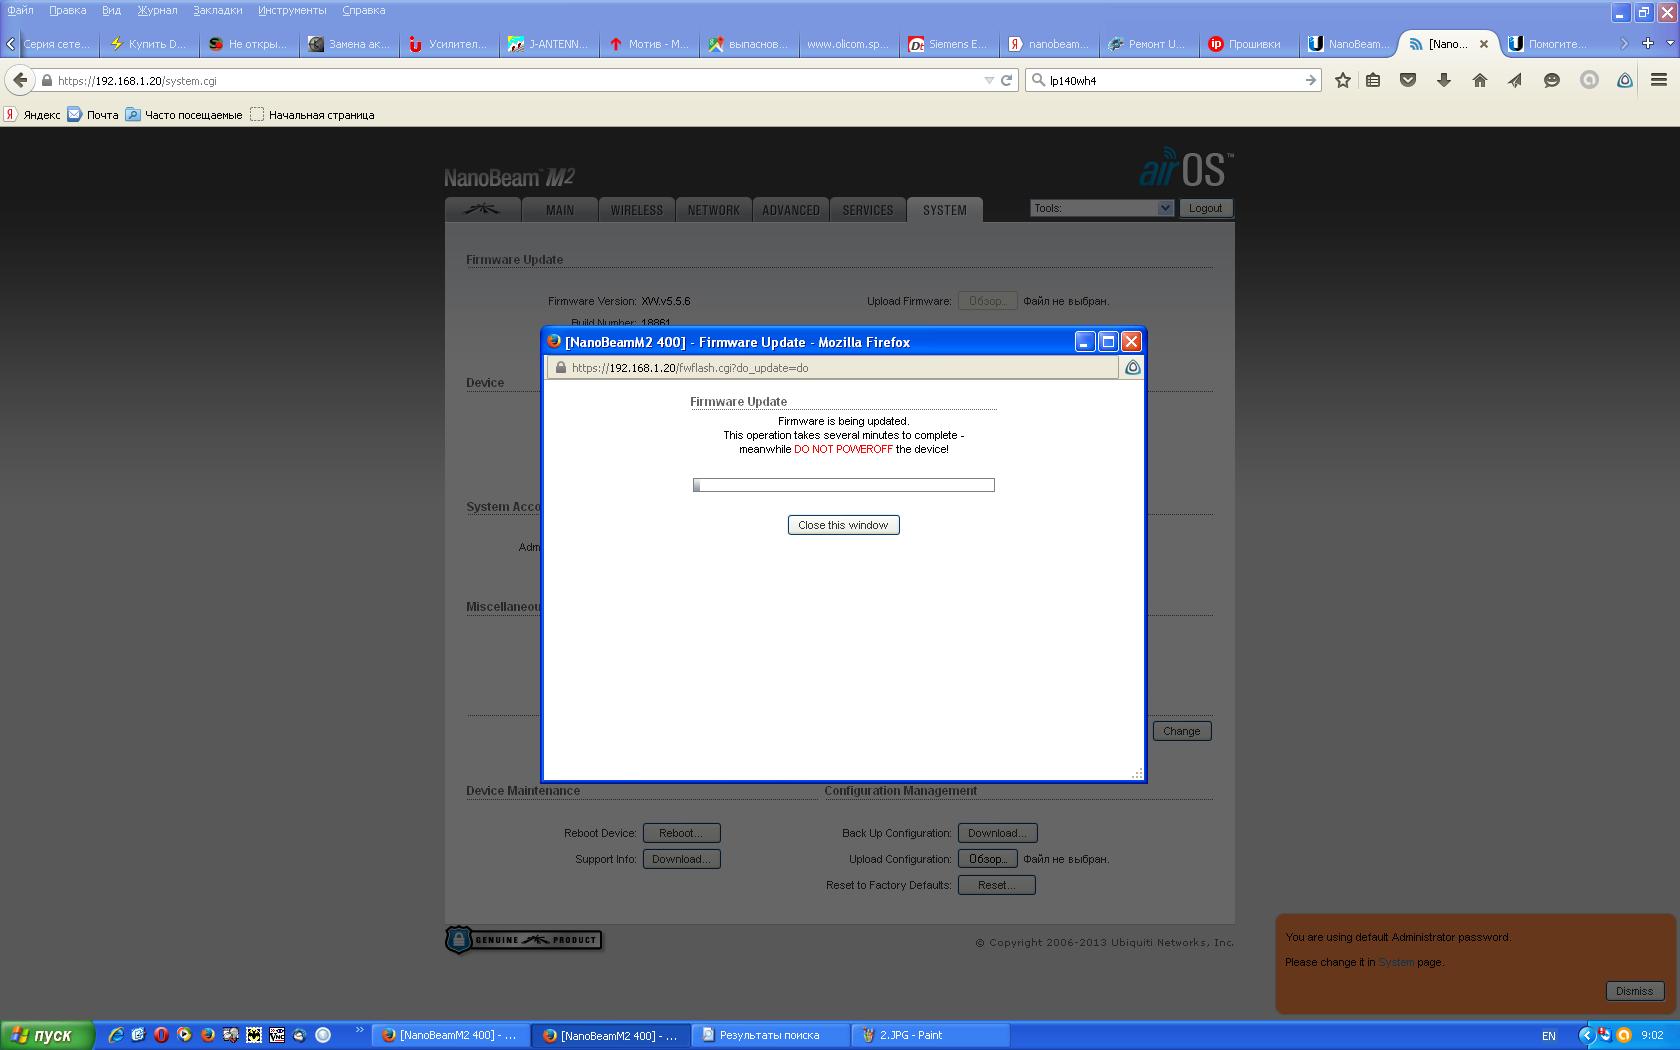Viewport: 1680px width, 1050px height.
Task: Click the Reboot... button
Action: point(681,833)
